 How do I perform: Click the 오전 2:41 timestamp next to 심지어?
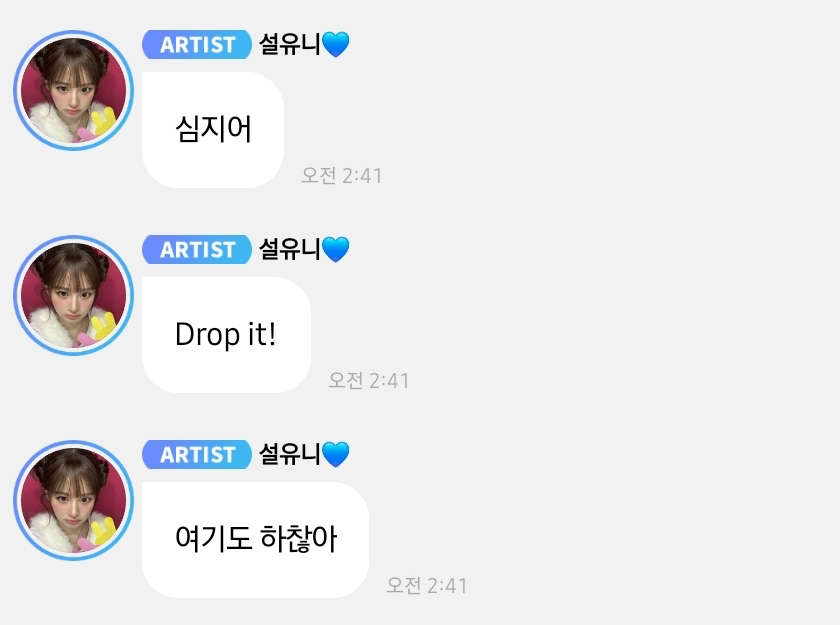pos(342,176)
